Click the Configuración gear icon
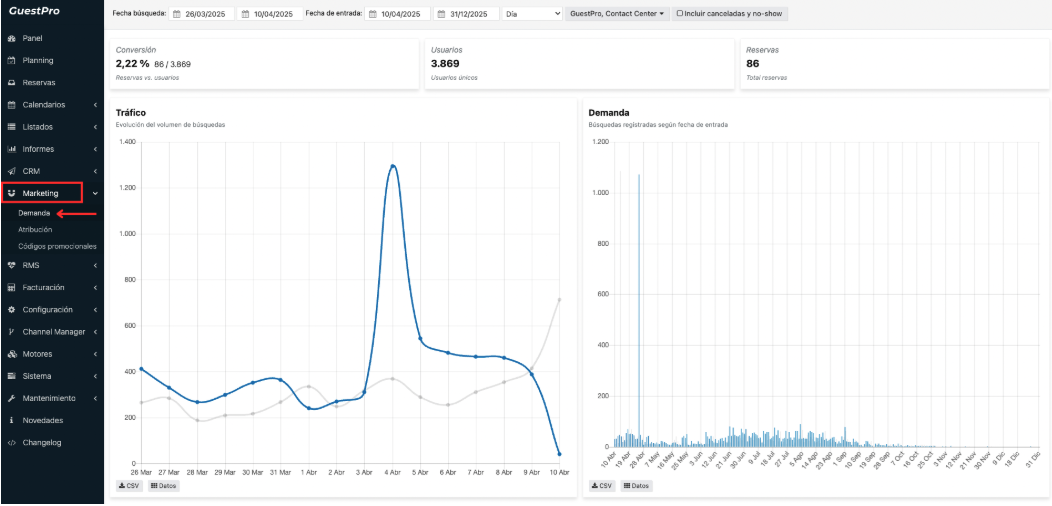The width and height of the screenshot is (1052, 506). coord(11,309)
